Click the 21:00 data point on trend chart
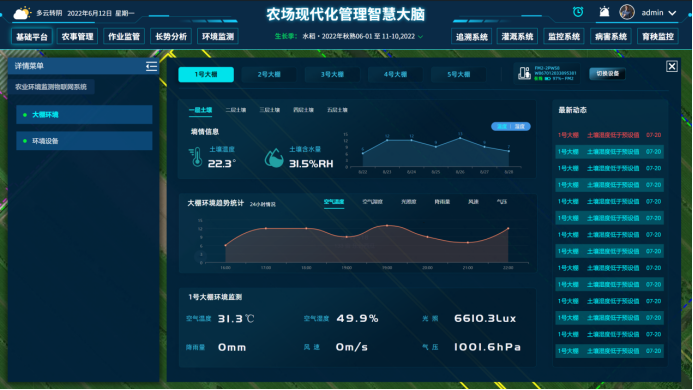 (x=468, y=242)
